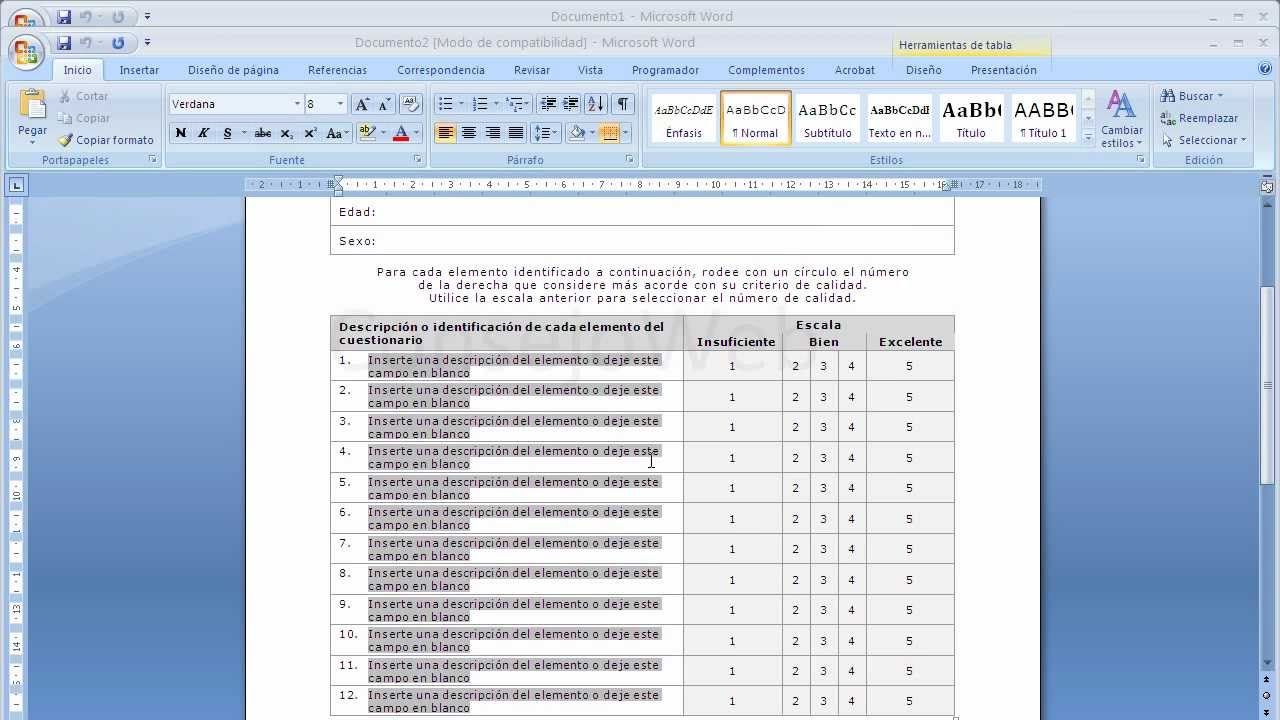The image size is (1280, 720).
Task: Apply the red font color swatch
Action: pos(401,133)
